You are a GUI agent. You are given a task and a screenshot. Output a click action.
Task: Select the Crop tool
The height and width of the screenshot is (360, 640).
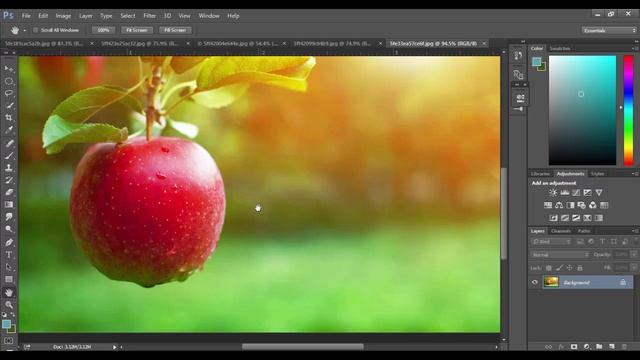[x=9, y=118]
